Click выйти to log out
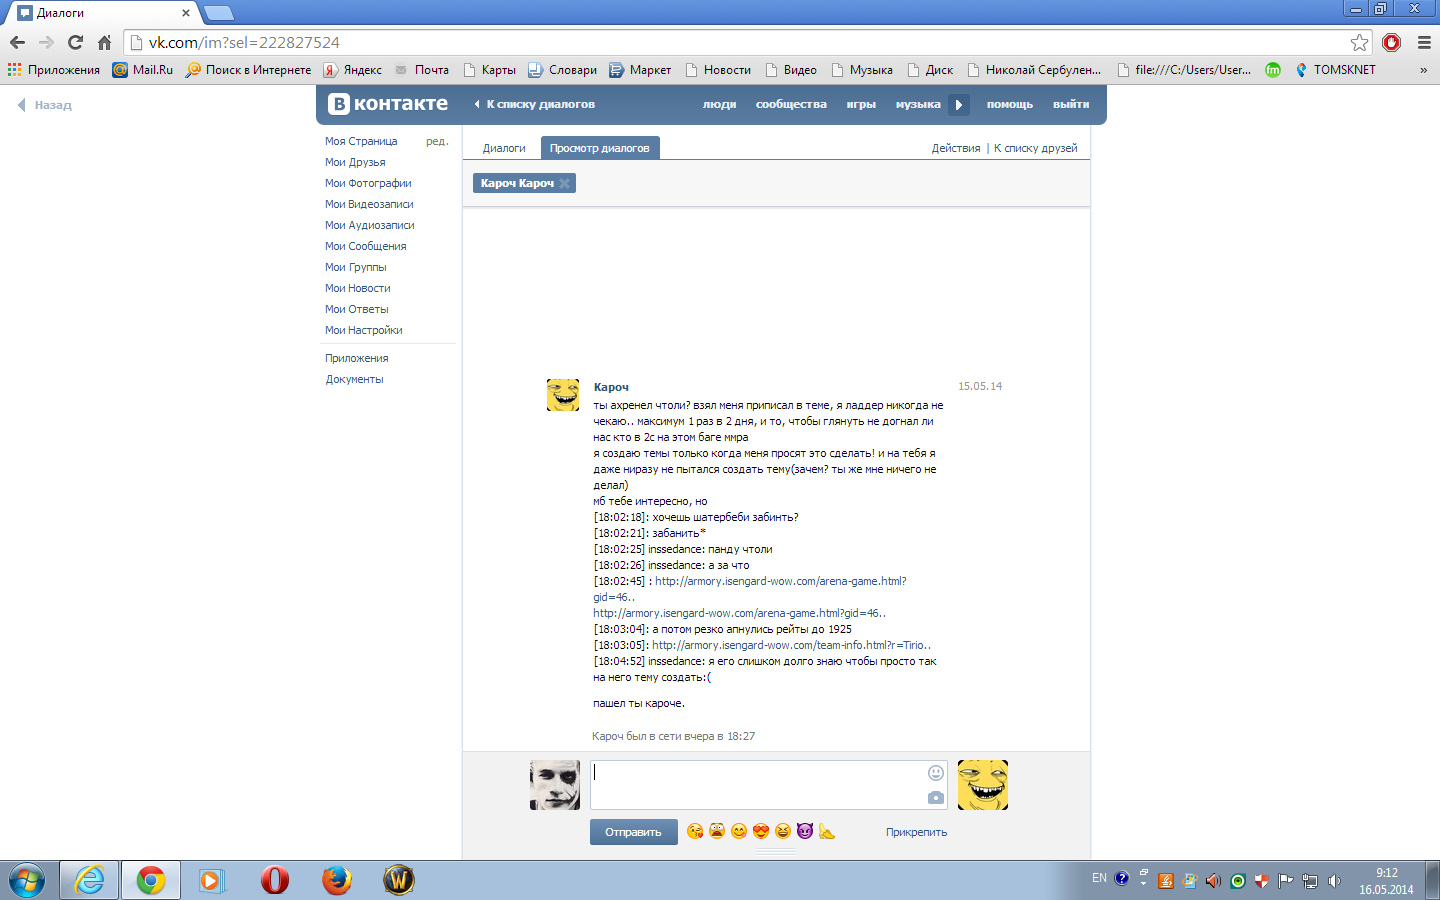 pyautogui.click(x=1071, y=104)
